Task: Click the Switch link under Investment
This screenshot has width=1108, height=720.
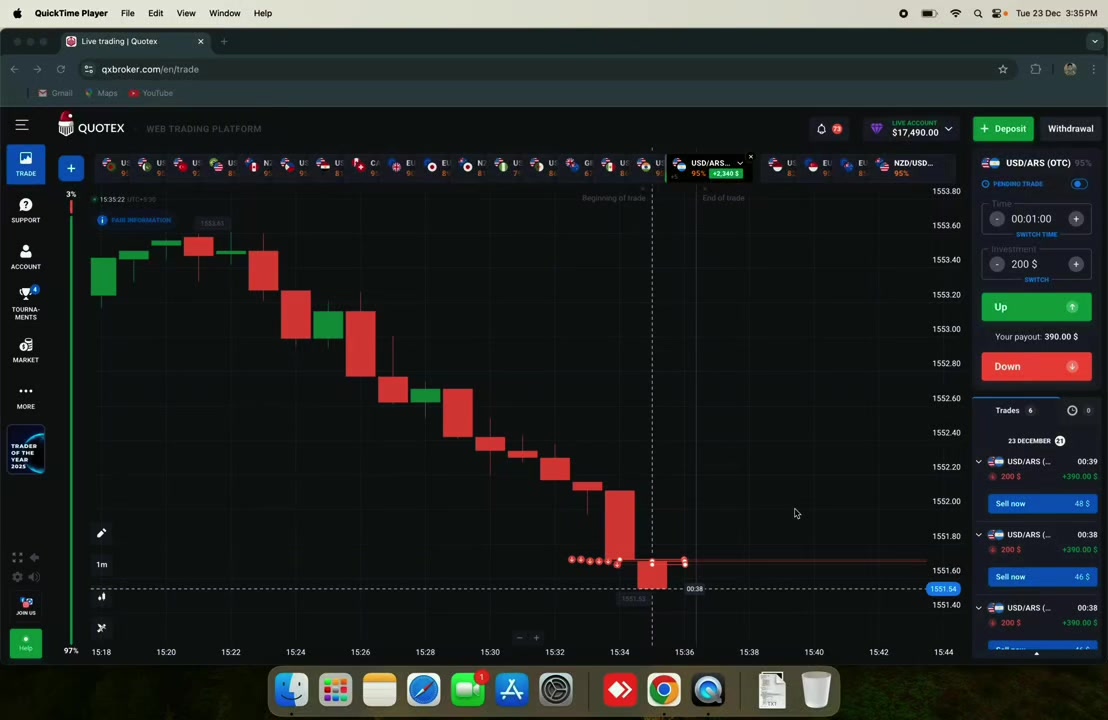Action: [1036, 280]
